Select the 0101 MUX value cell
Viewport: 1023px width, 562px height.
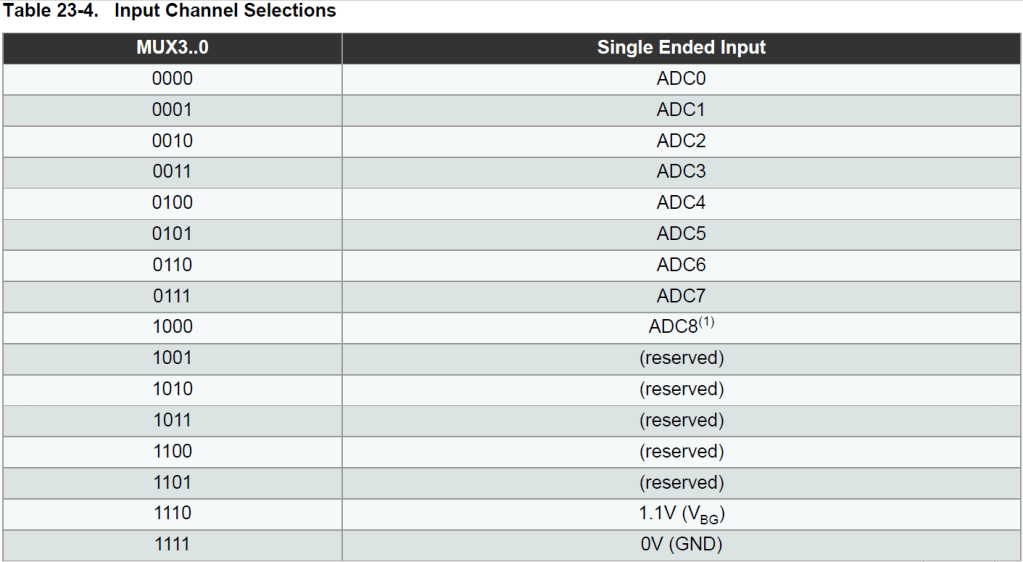tap(172, 233)
